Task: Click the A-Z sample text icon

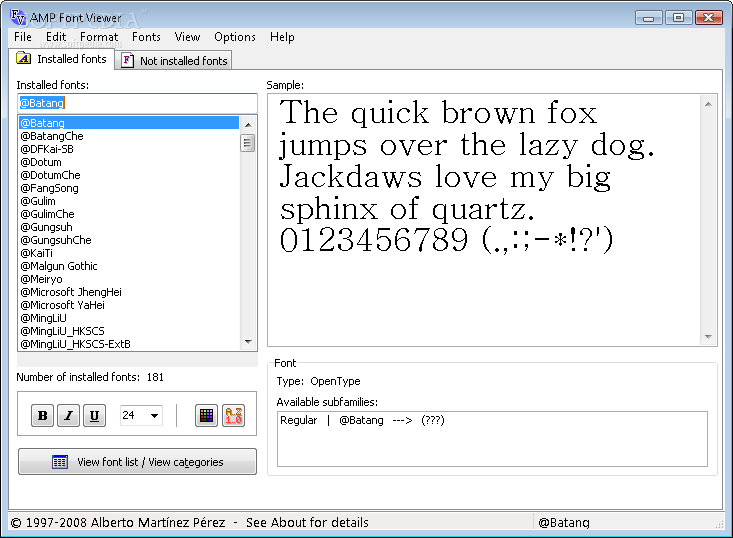Action: tap(234, 416)
